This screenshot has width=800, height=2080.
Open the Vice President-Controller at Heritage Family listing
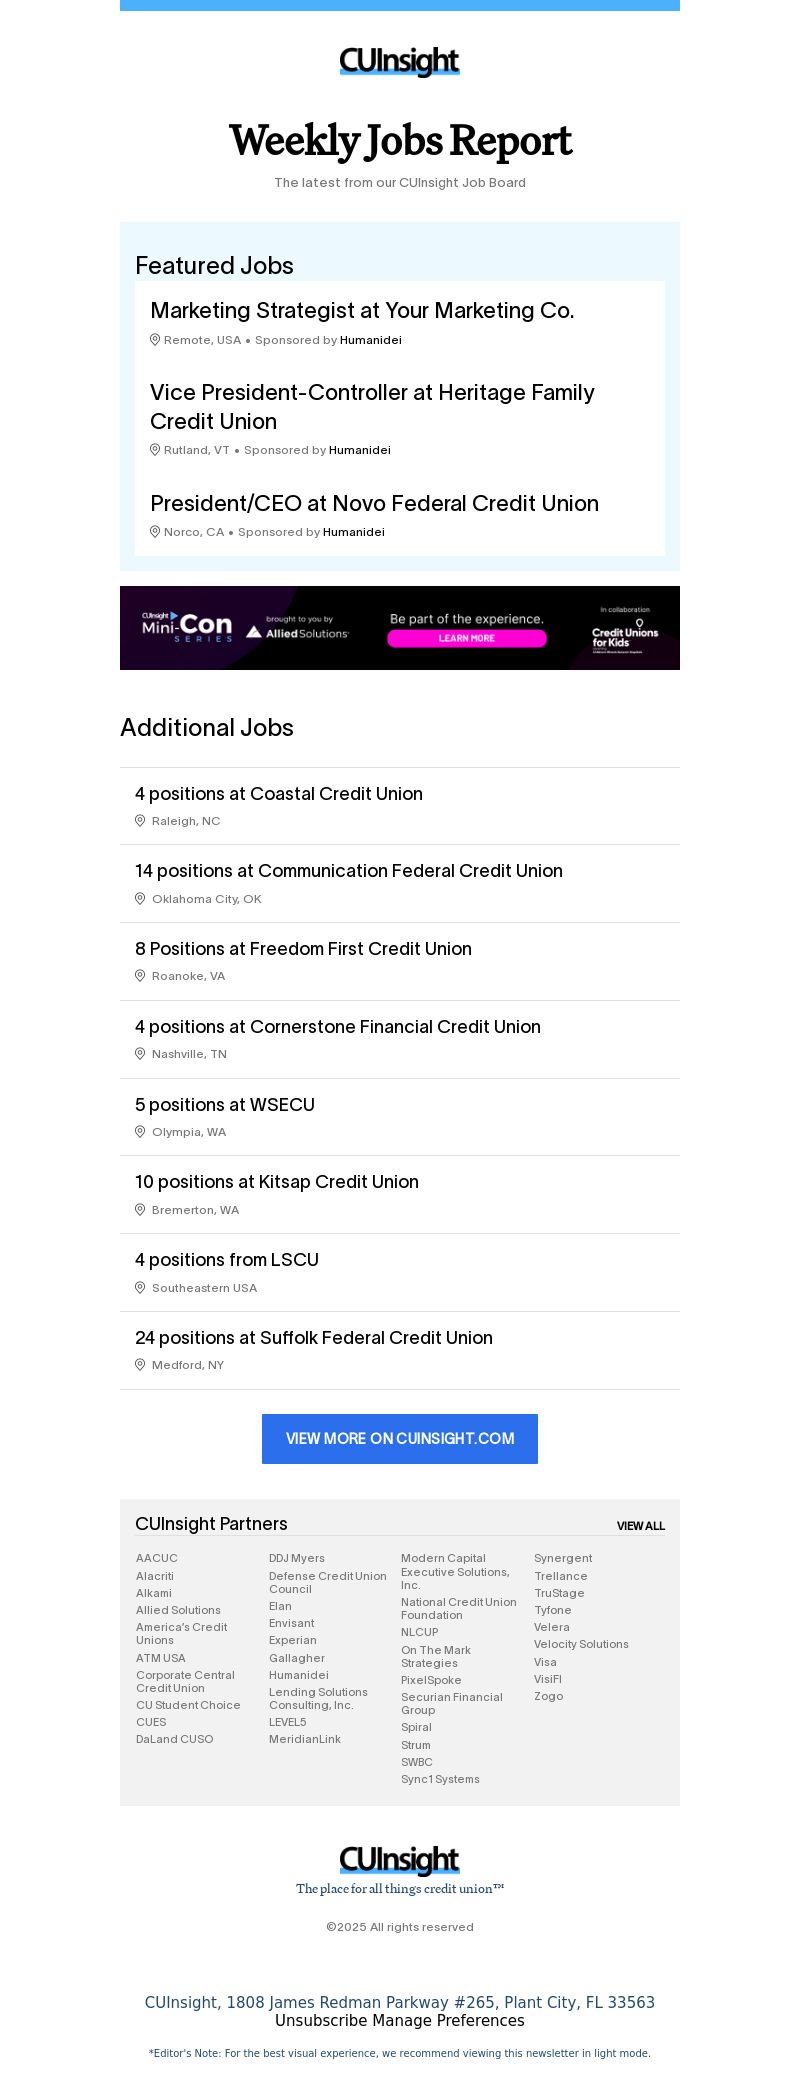click(372, 407)
